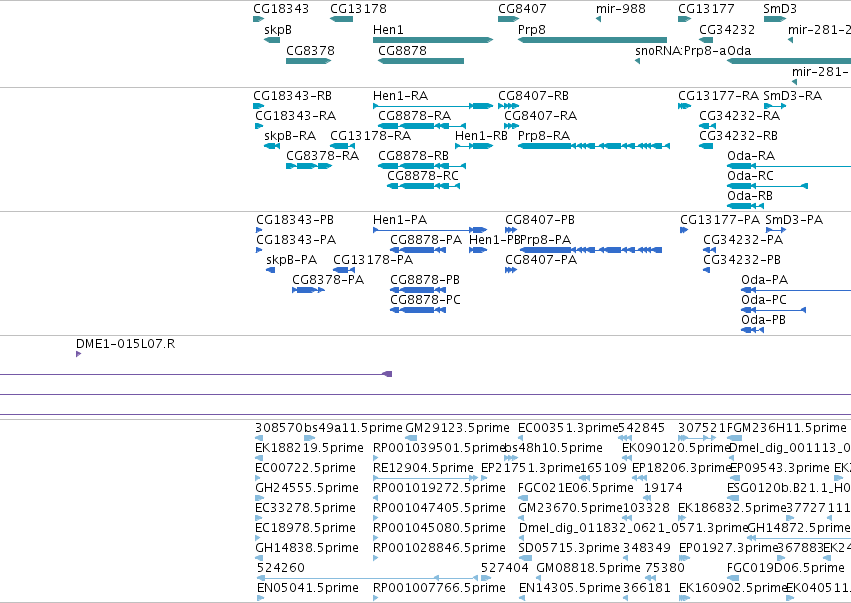
Task: Select the snoRNA:Prp8-a label
Action: pyautogui.click(x=681, y=51)
